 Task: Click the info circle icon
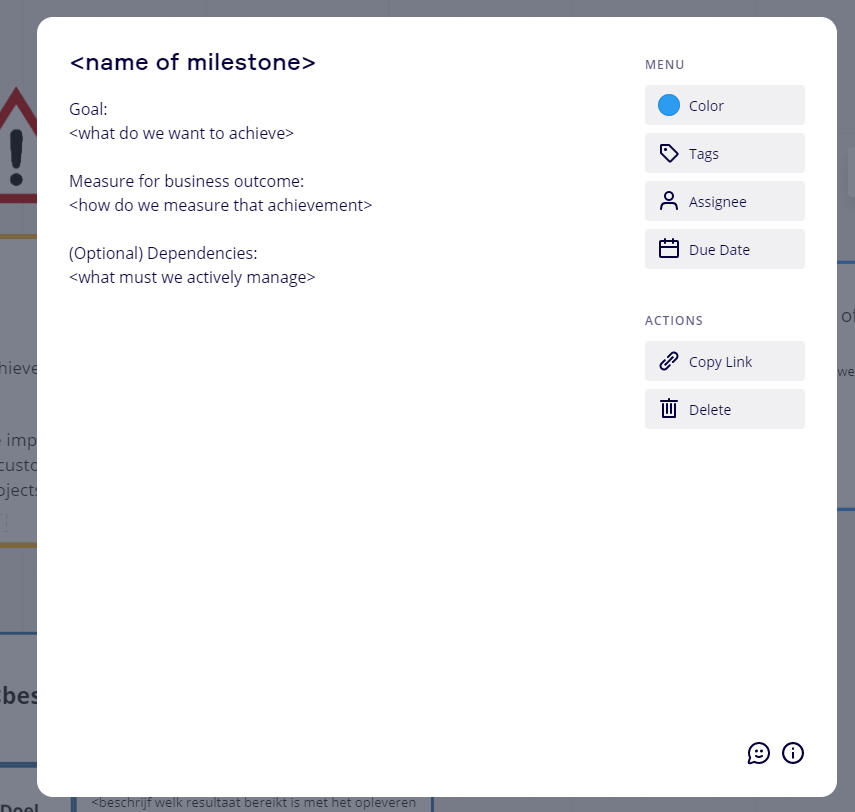(793, 753)
